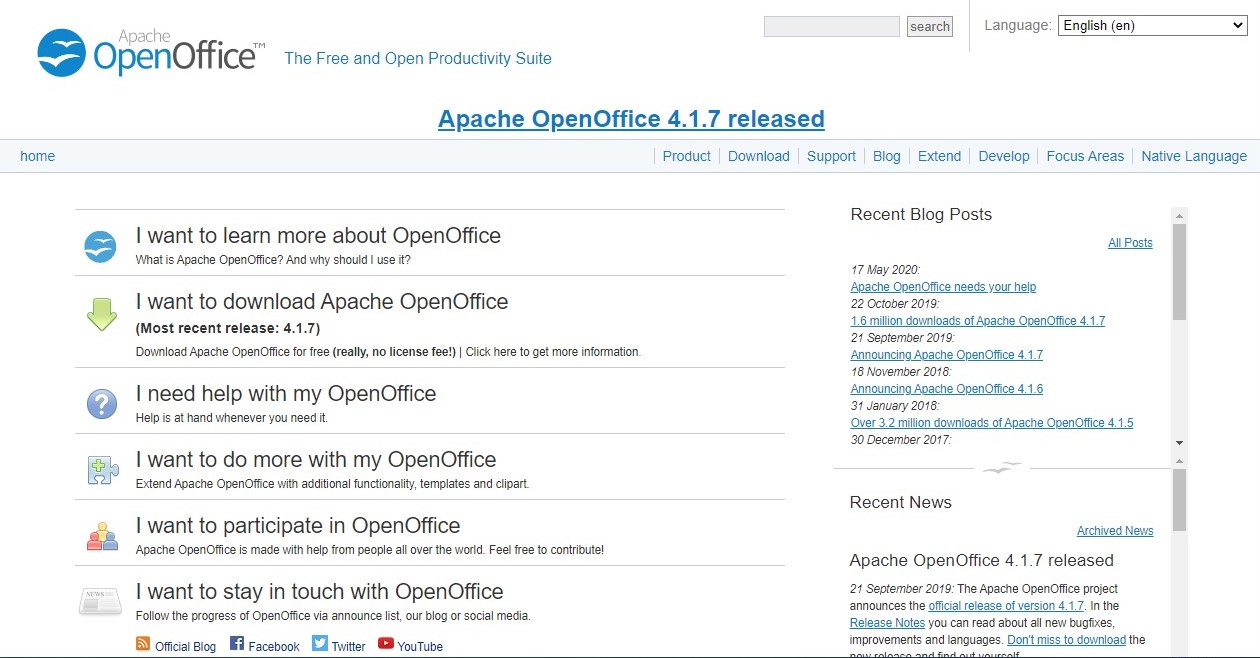
Task: Click the blue question mark help icon
Action: tap(100, 403)
